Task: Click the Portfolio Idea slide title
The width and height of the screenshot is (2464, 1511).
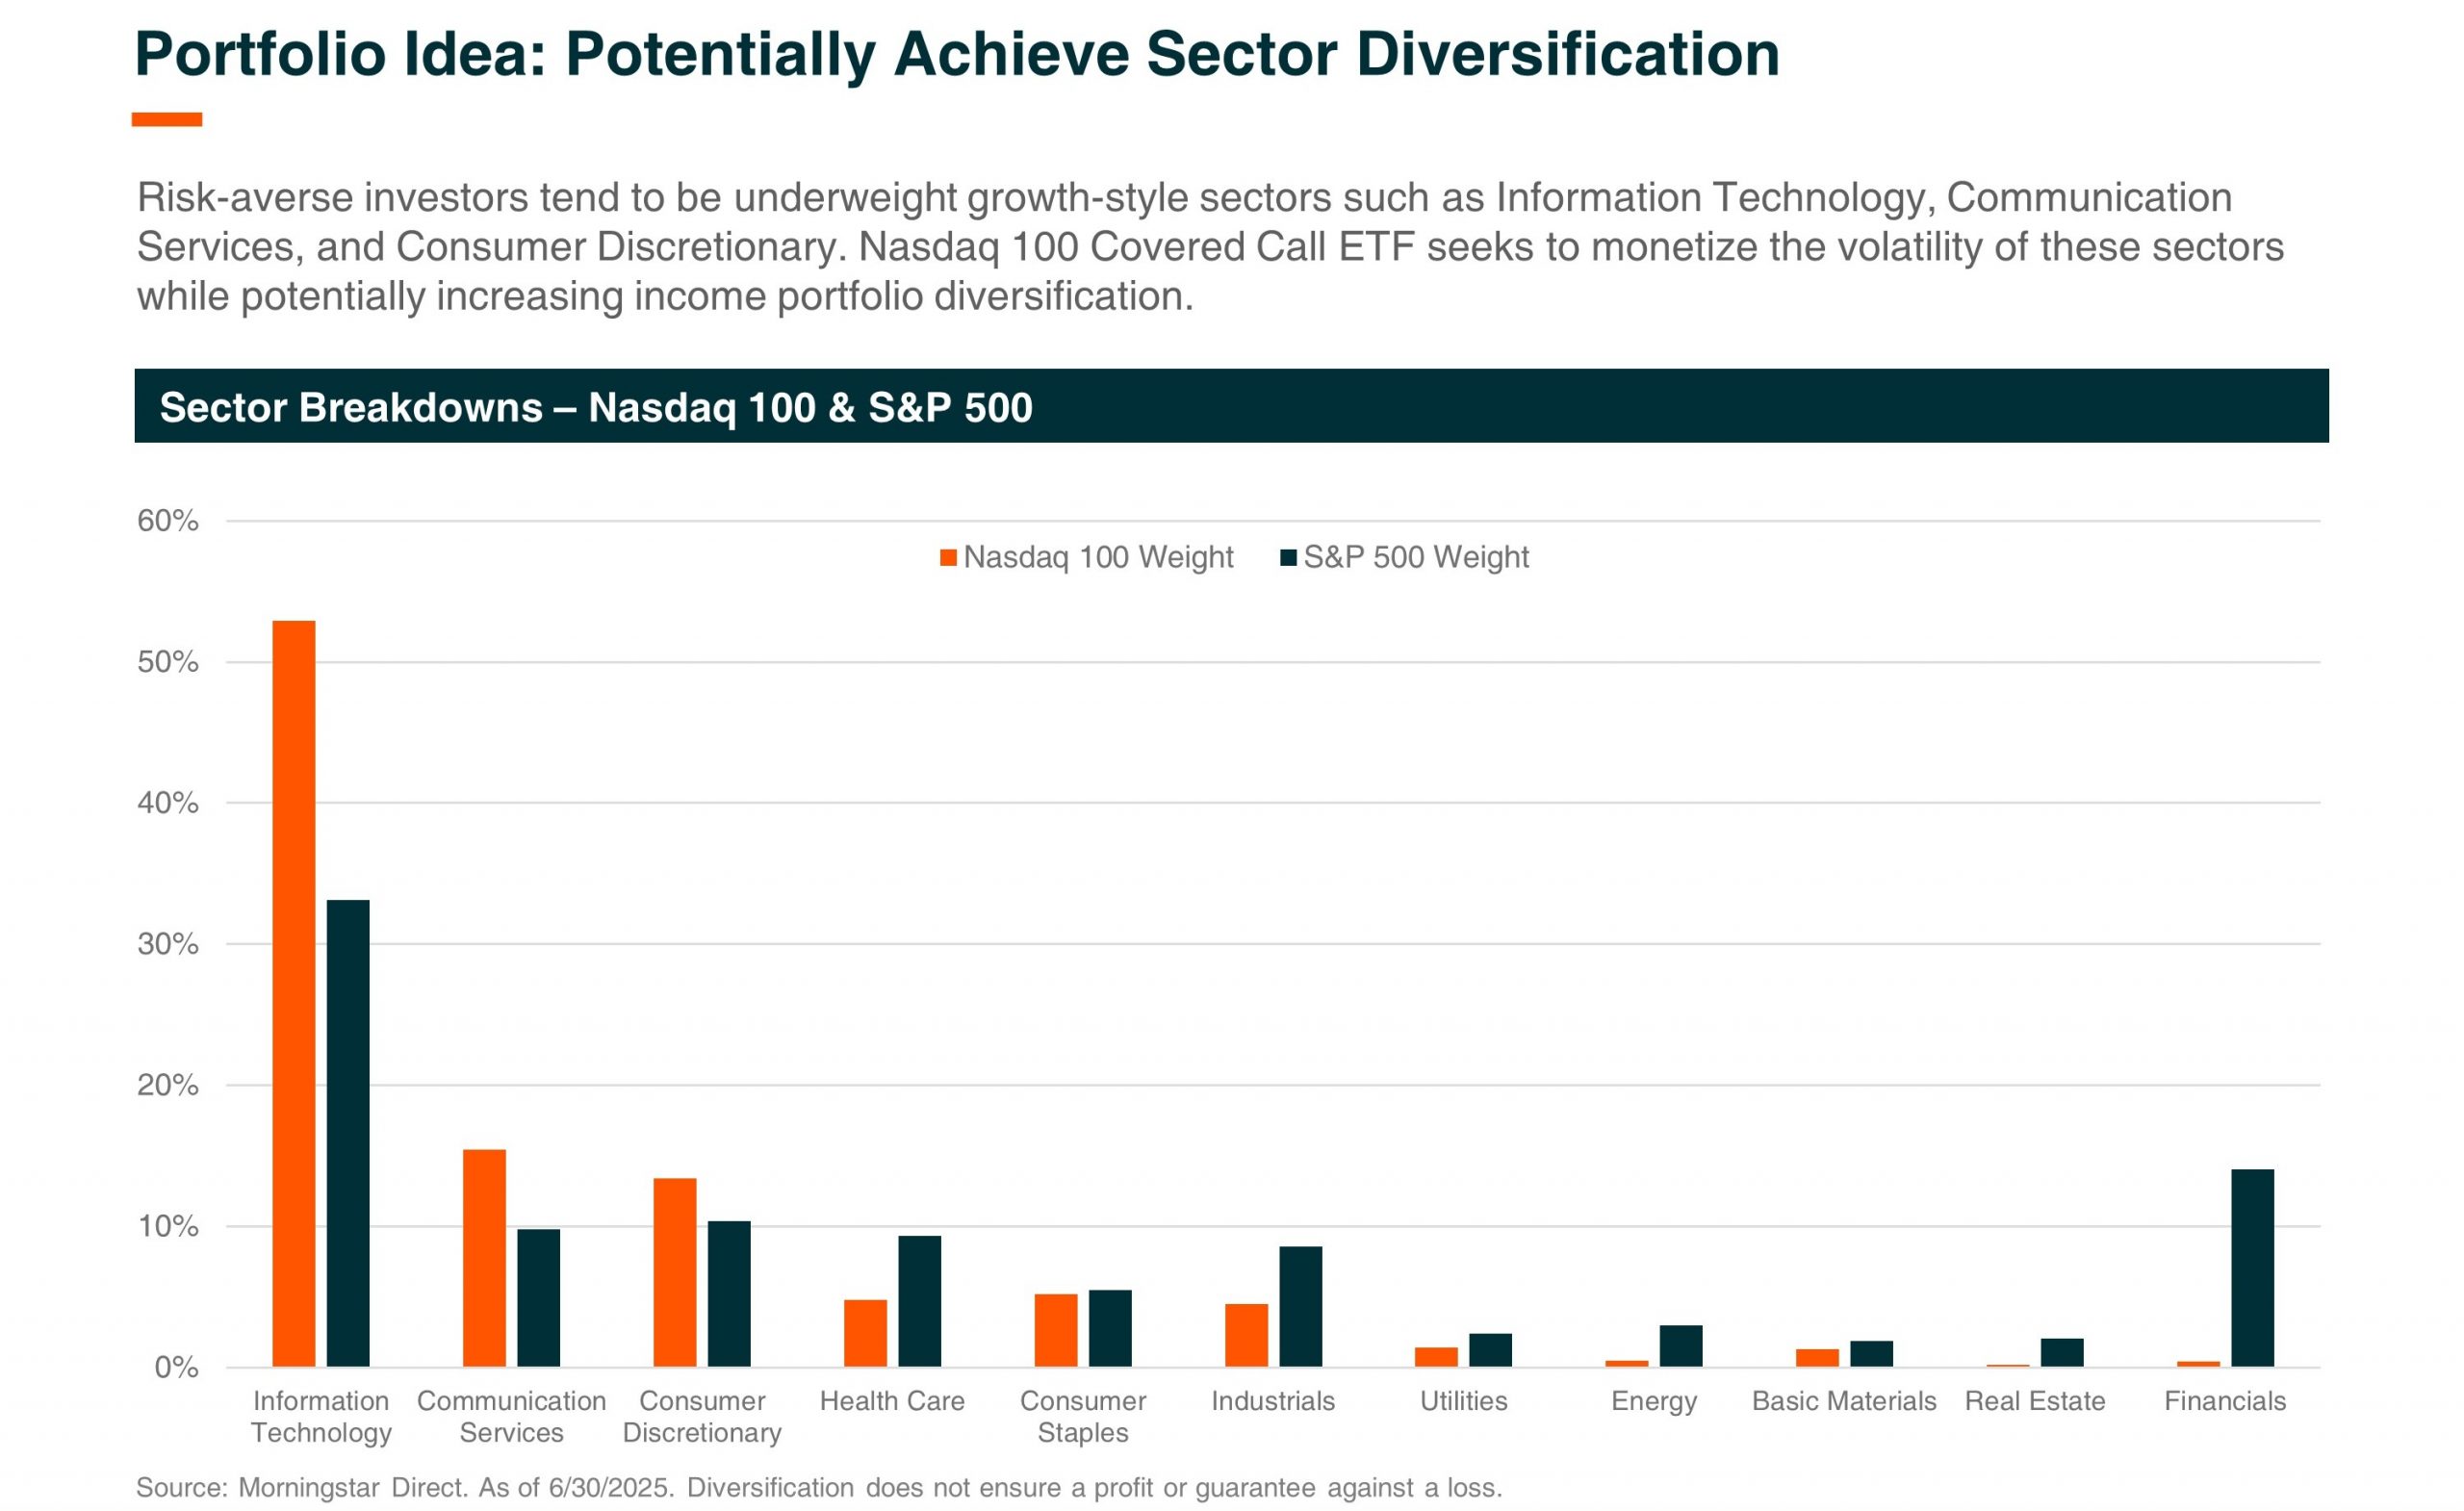Action: tap(956, 54)
